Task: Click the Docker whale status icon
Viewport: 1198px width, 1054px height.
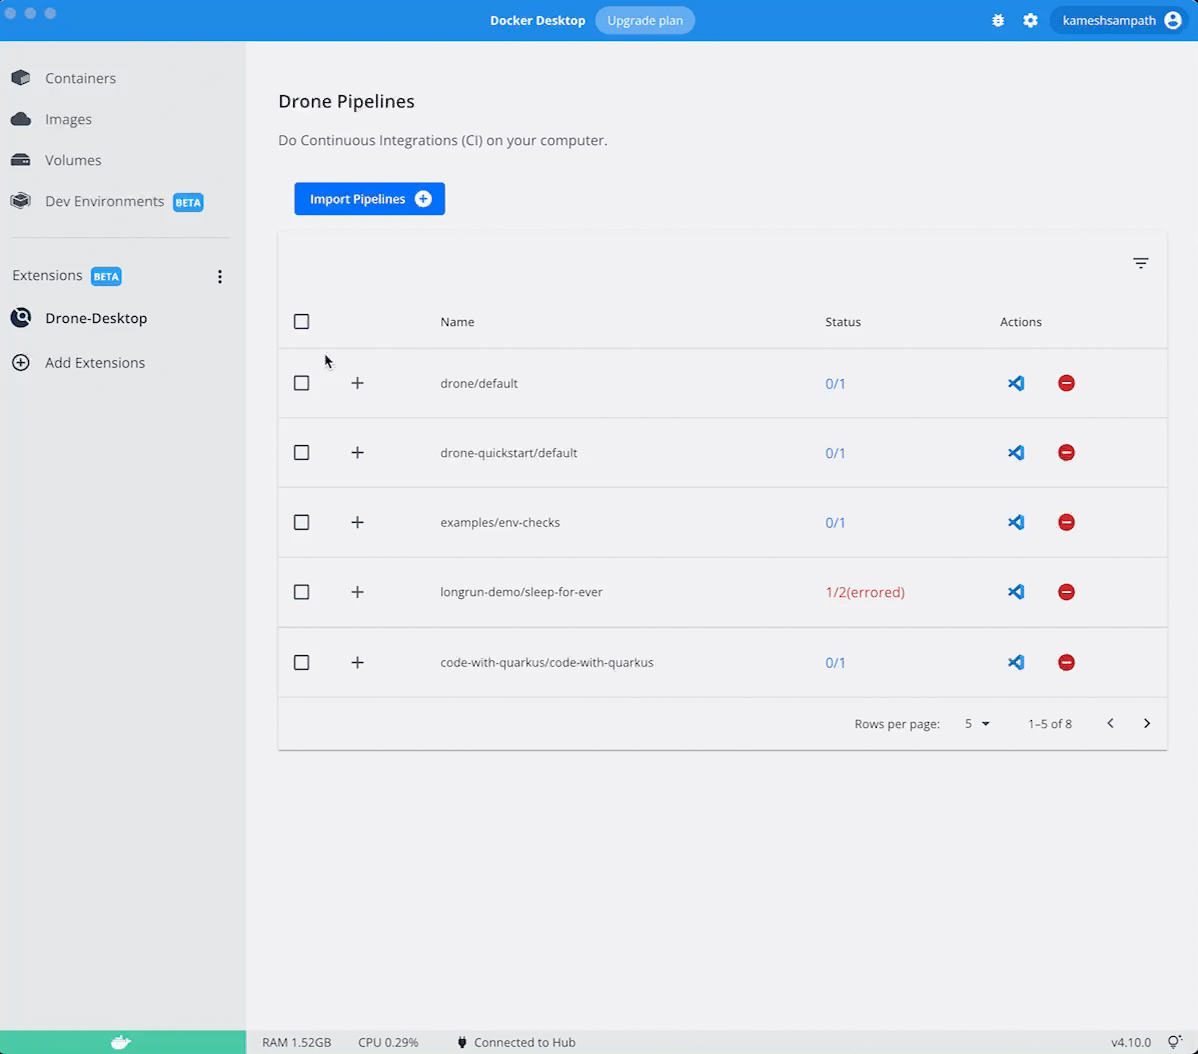Action: [x=121, y=1042]
